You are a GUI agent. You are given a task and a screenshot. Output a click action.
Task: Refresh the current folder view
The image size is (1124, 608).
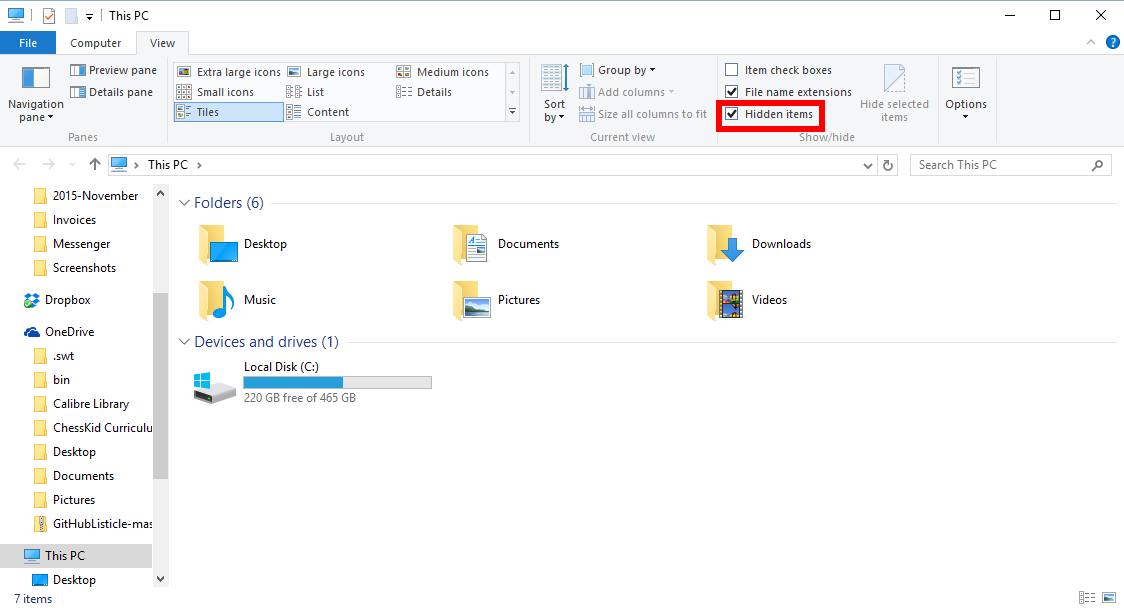888,164
